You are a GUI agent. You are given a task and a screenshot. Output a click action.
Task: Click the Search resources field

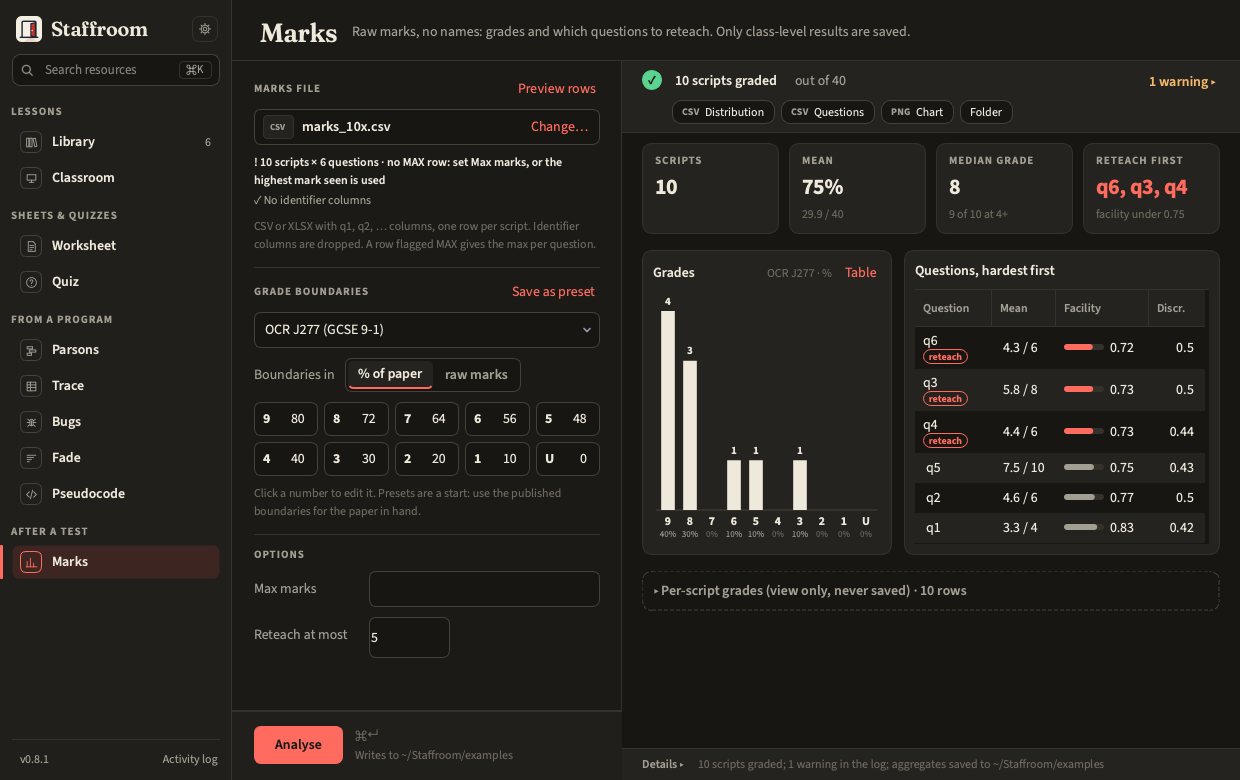(x=116, y=70)
